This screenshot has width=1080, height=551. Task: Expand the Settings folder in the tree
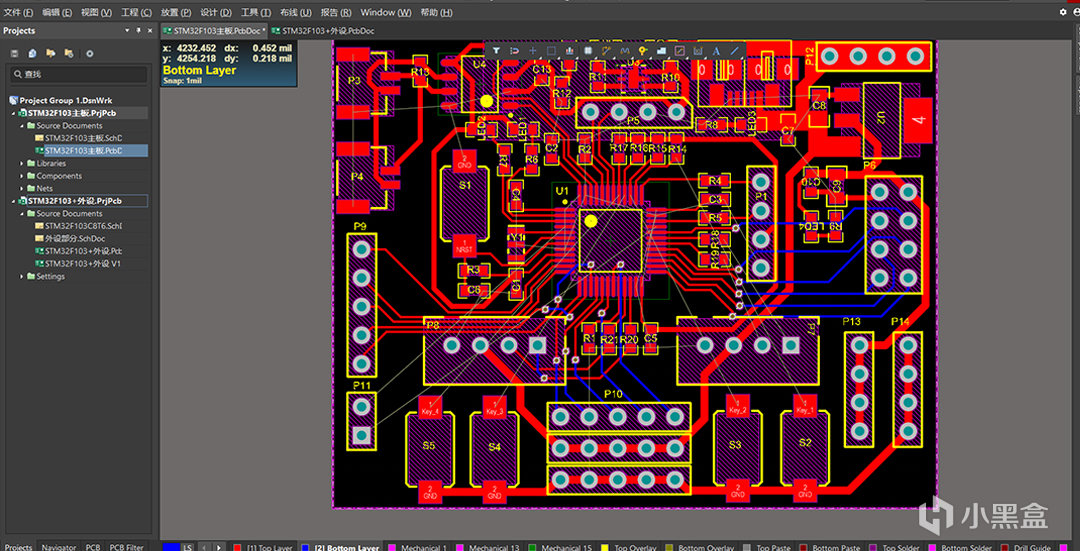[x=22, y=276]
